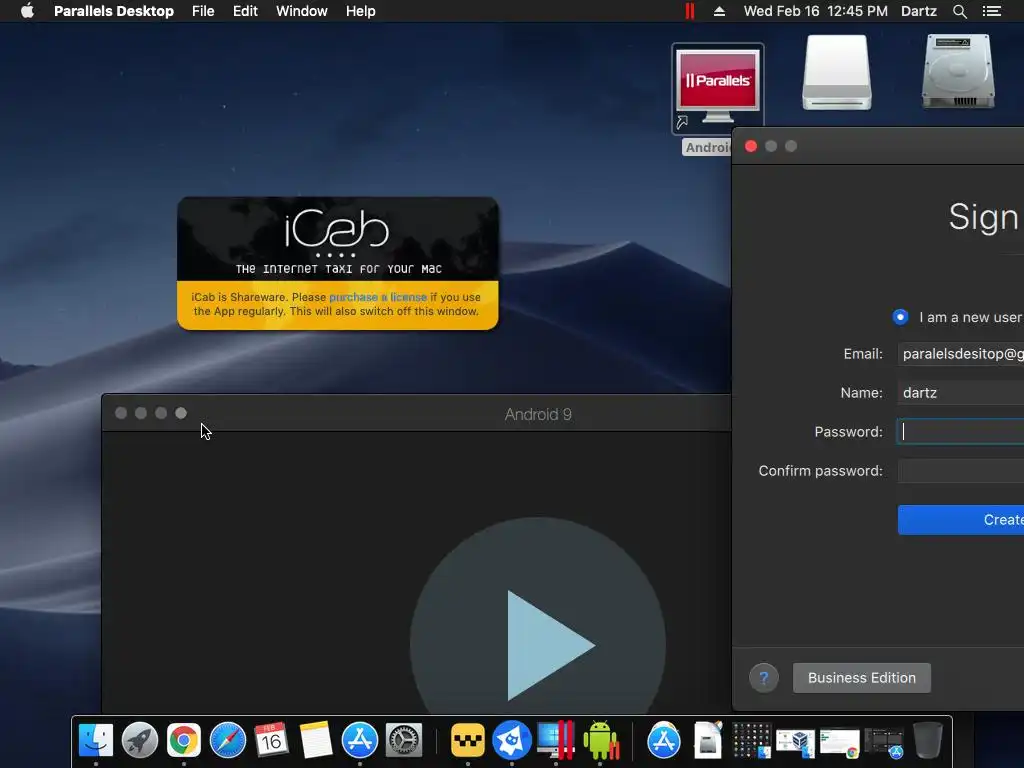Open App Store icon beside Notes
The width and height of the screenshot is (1024, 768).
coord(360,740)
